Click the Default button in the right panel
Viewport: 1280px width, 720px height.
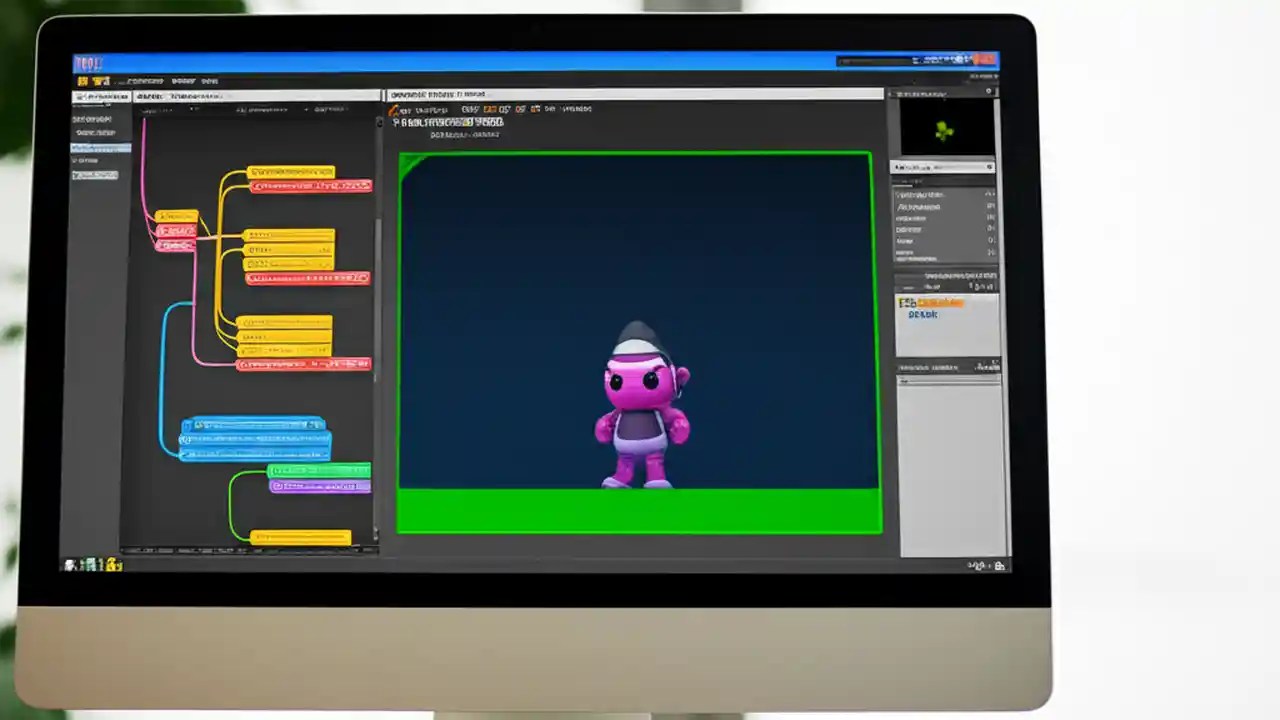[921, 314]
